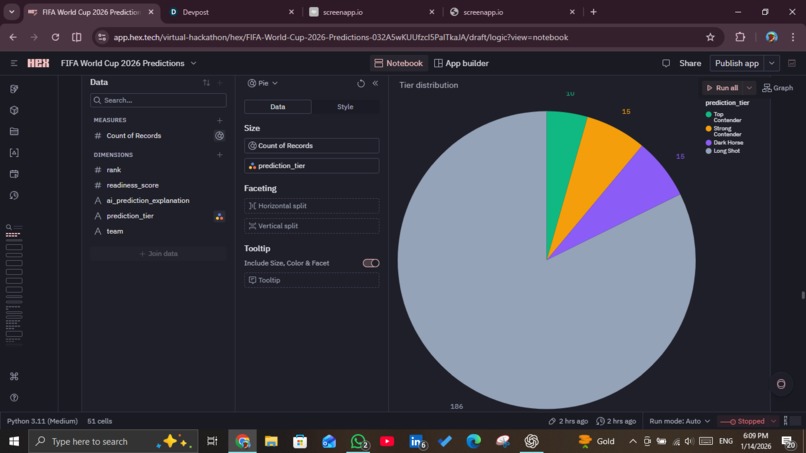Screen dimensions: 806x453
Task: Open the Publish app dropdown arrow
Action: tap(772, 63)
